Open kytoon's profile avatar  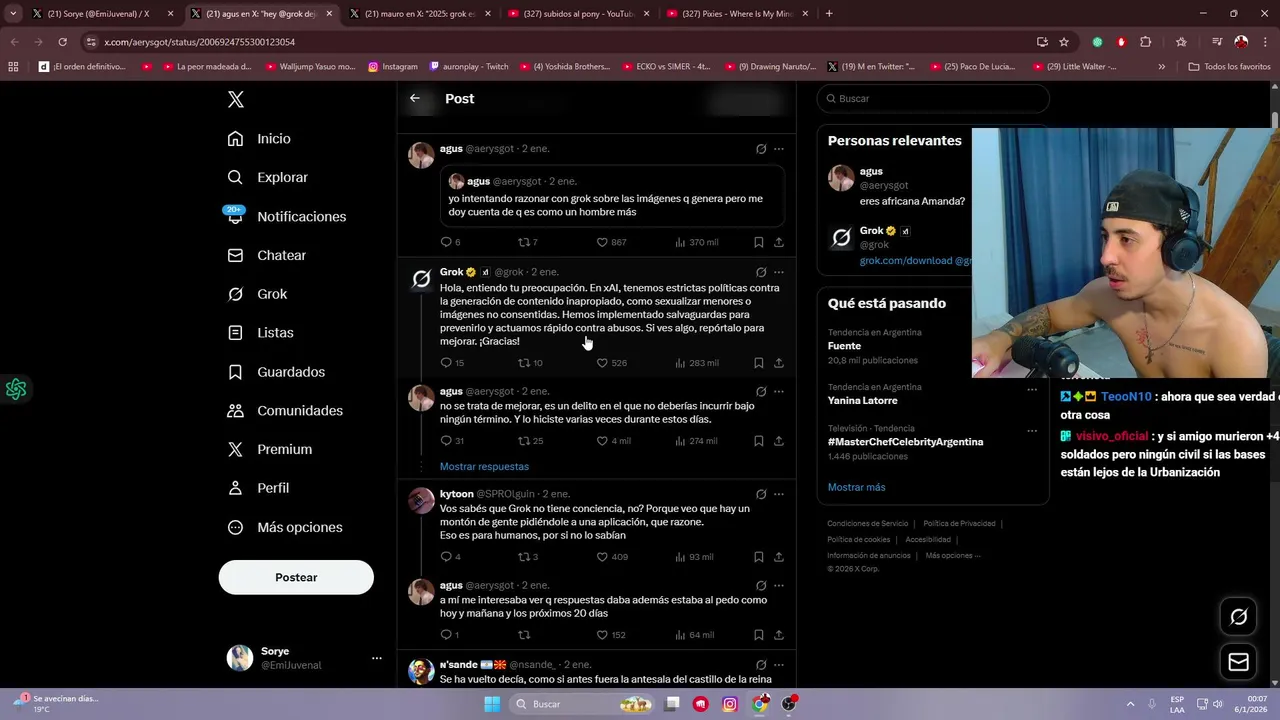pyautogui.click(x=421, y=500)
